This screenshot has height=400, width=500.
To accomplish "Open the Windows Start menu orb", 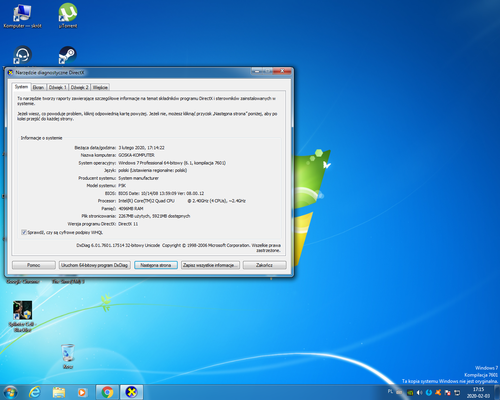I will [x=10, y=392].
